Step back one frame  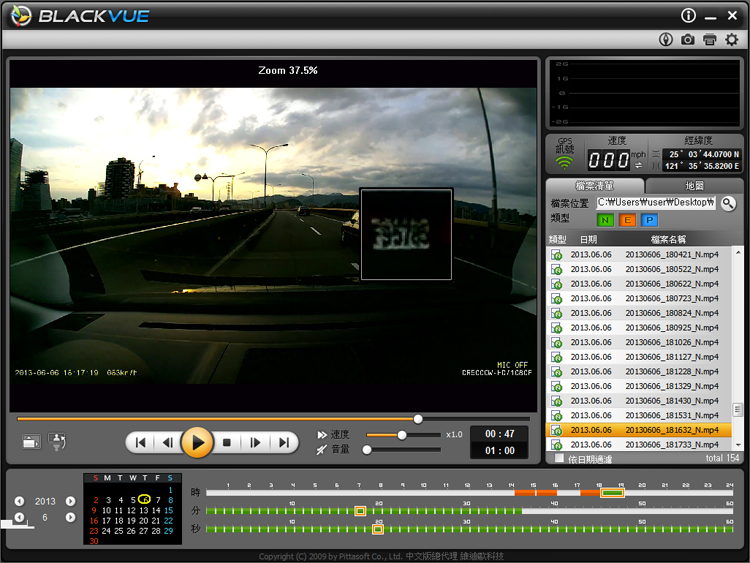169,442
